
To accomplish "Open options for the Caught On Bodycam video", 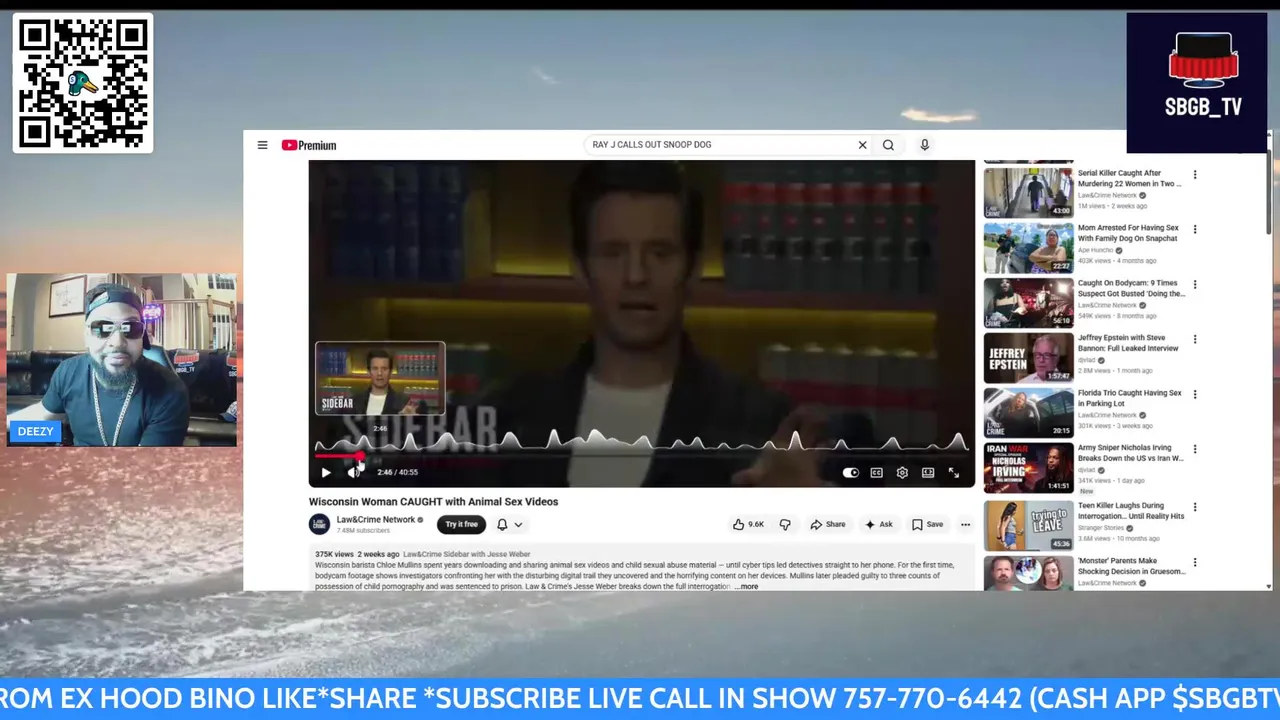I will coord(1194,285).
